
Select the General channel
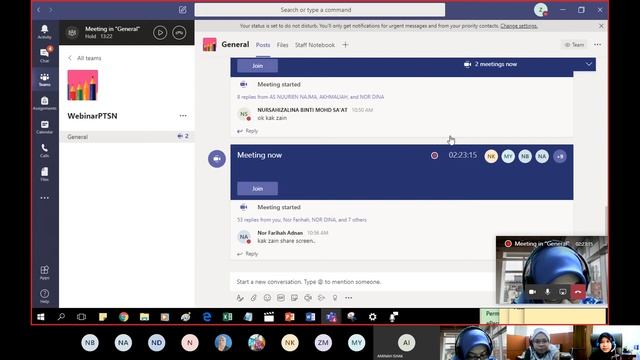click(x=127, y=137)
